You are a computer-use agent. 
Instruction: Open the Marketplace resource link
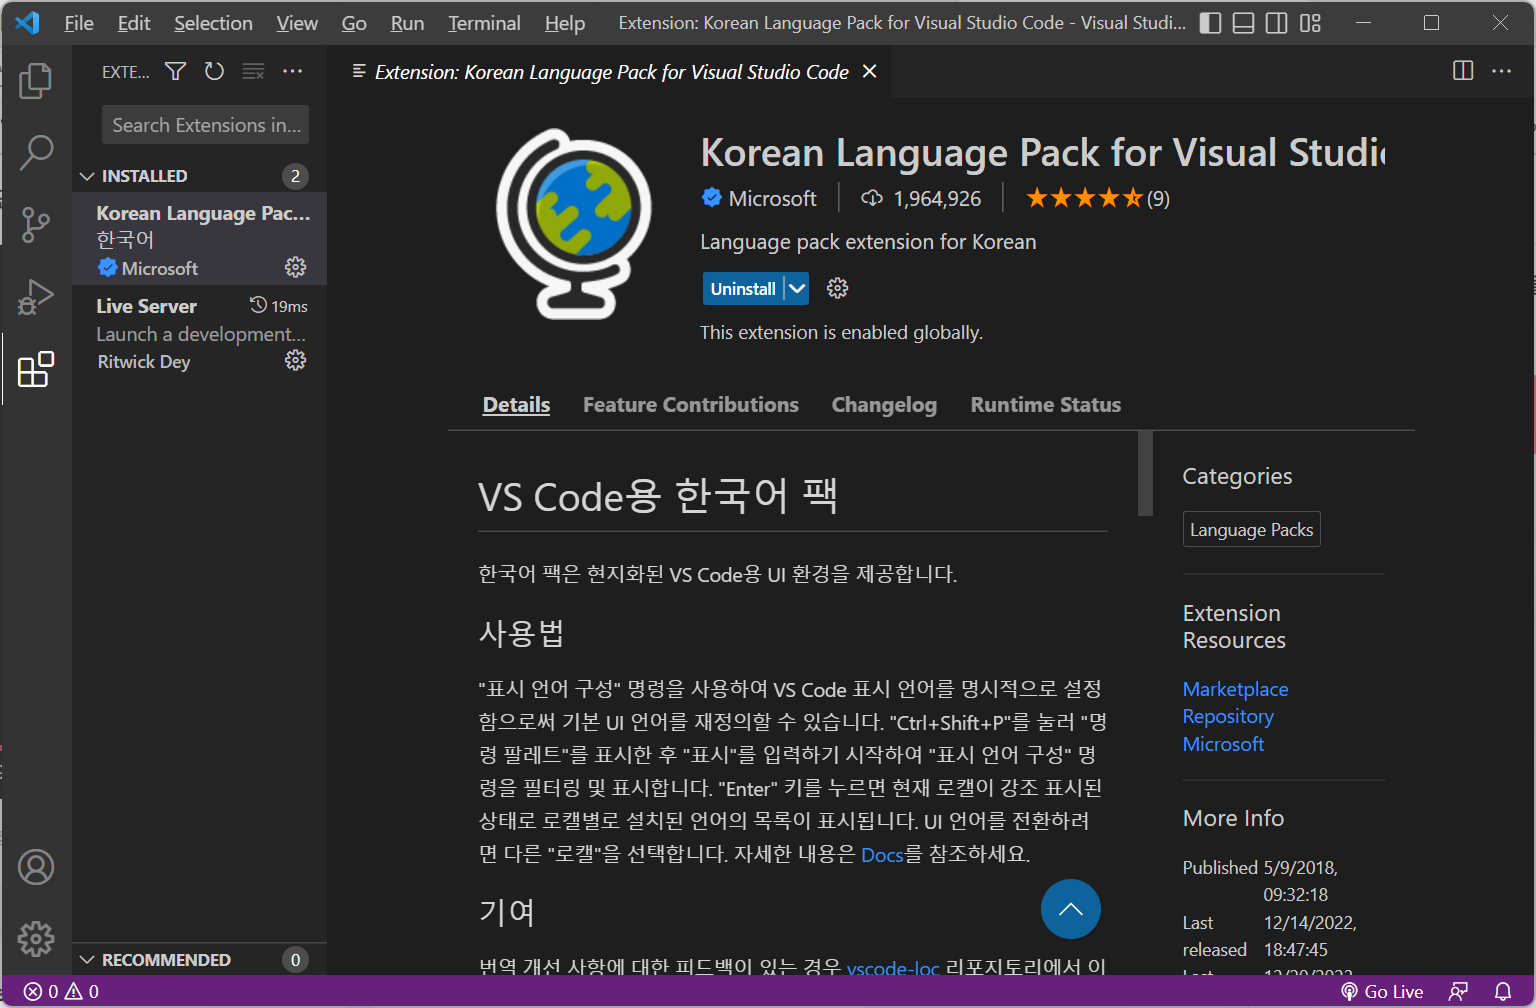point(1235,689)
